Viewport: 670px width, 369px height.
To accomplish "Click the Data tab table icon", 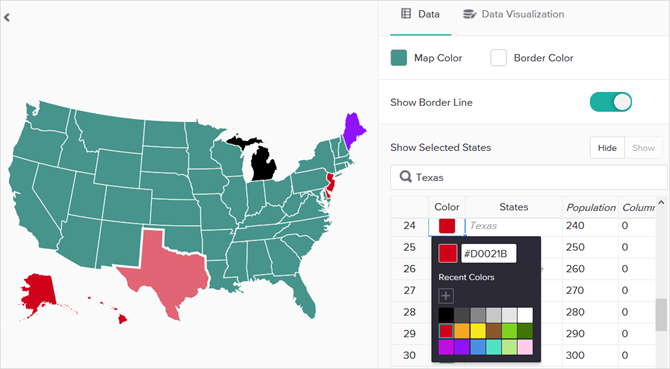I will click(406, 14).
